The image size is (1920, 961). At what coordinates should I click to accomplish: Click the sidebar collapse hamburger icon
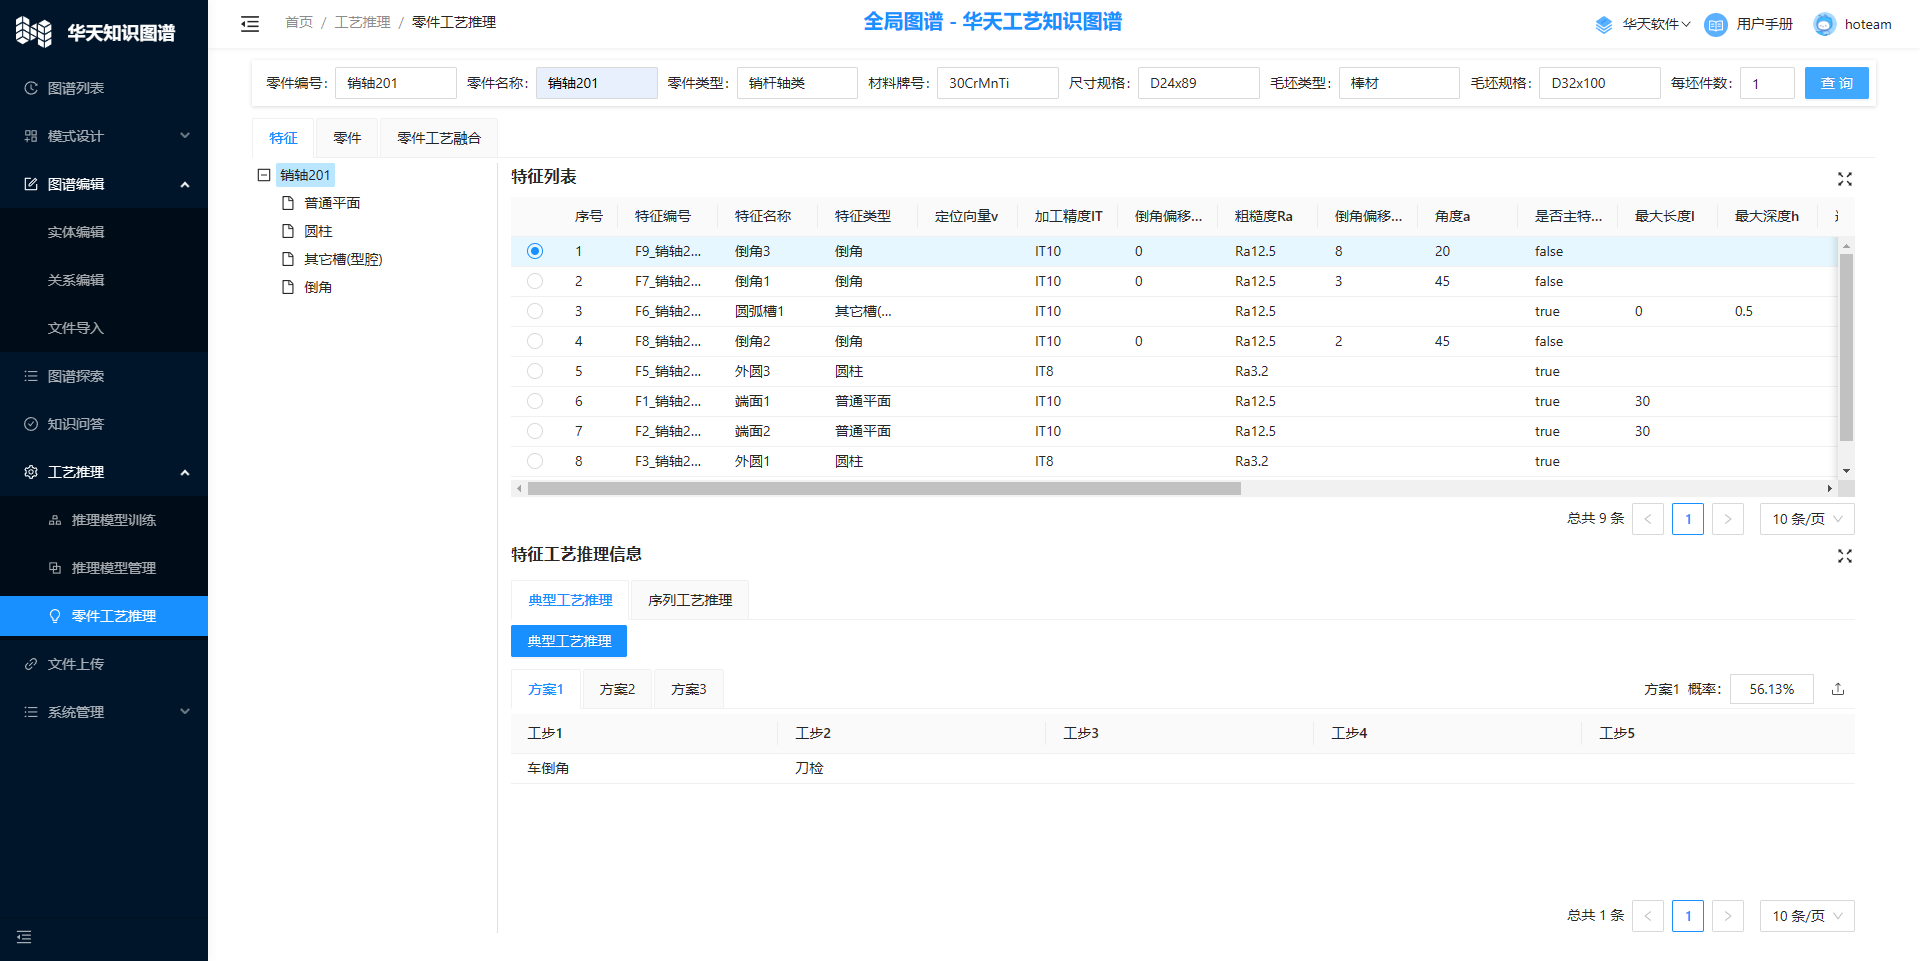(250, 24)
